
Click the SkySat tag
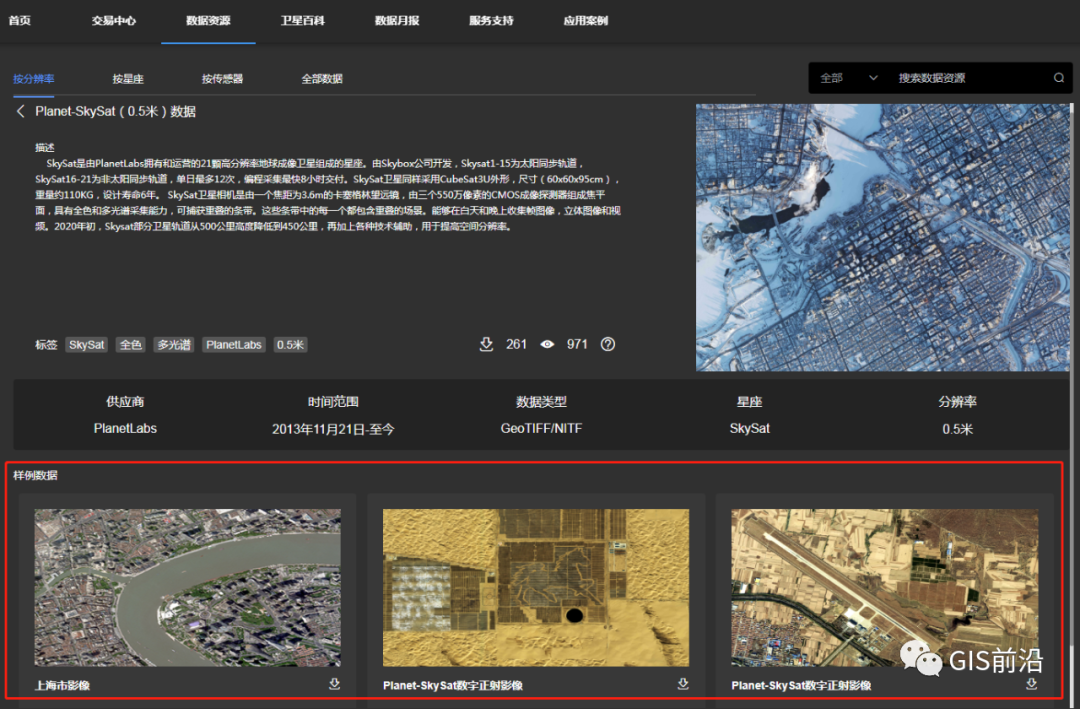pyautogui.click(x=87, y=345)
